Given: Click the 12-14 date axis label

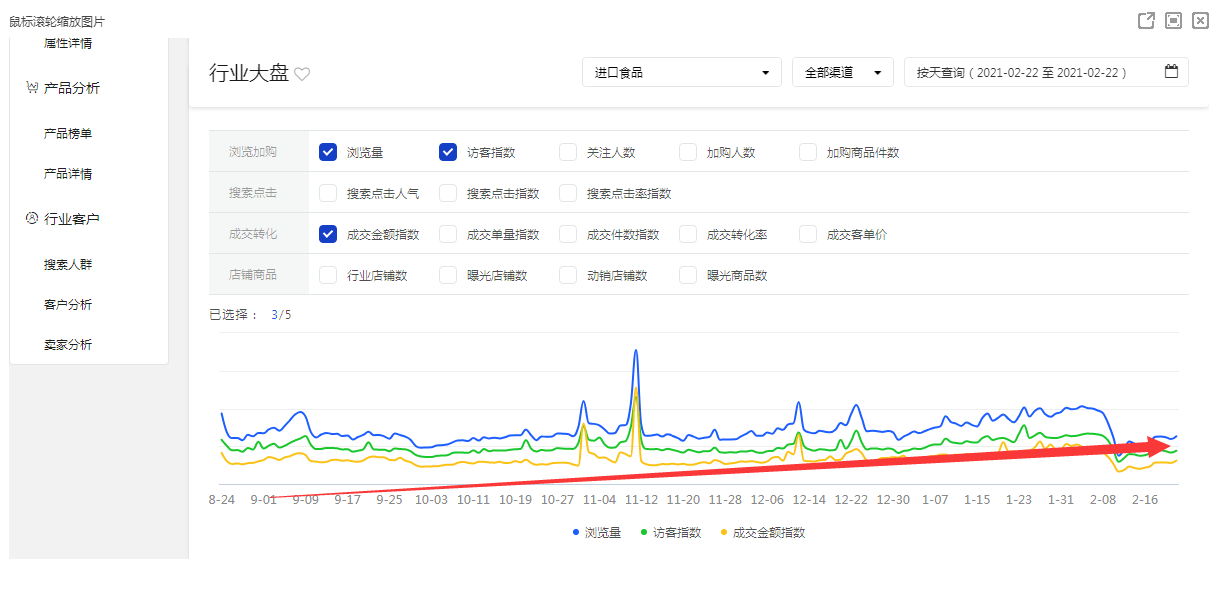Looking at the screenshot, I should (809, 499).
